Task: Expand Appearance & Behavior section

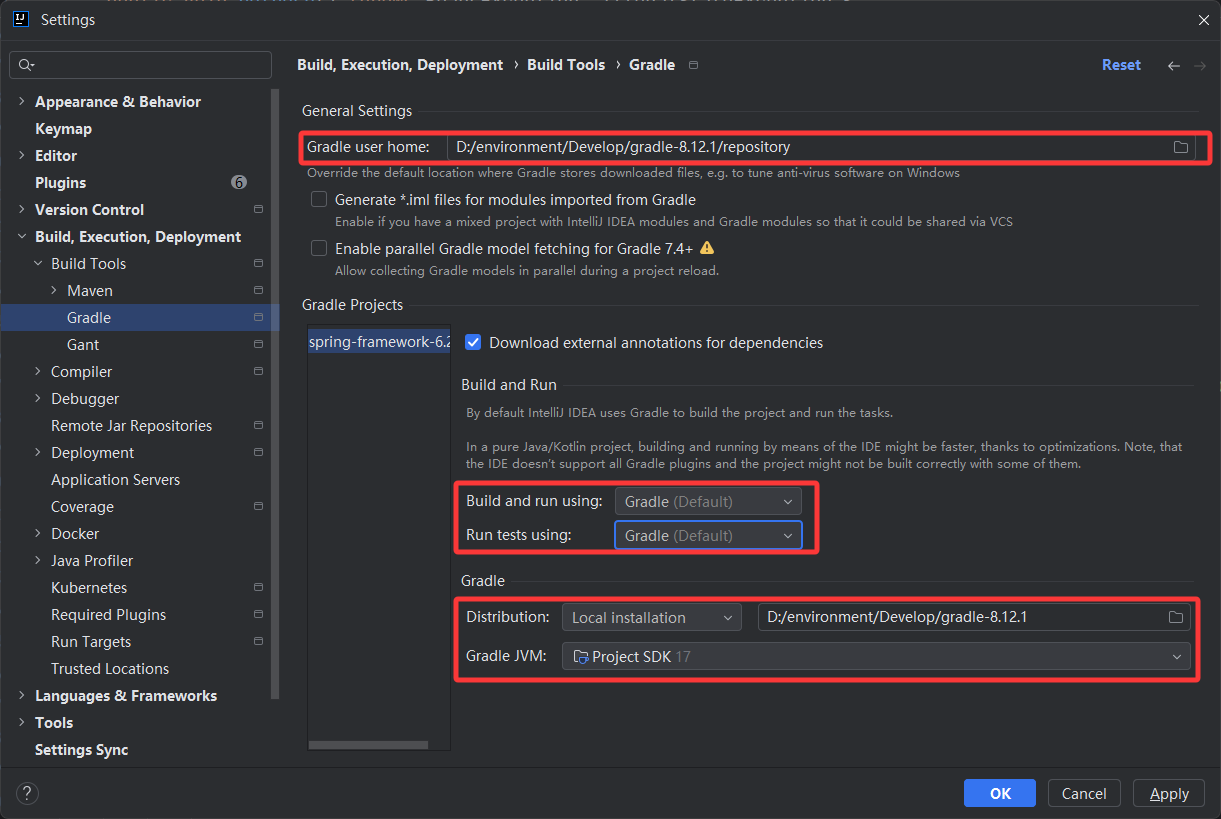Action: point(22,102)
